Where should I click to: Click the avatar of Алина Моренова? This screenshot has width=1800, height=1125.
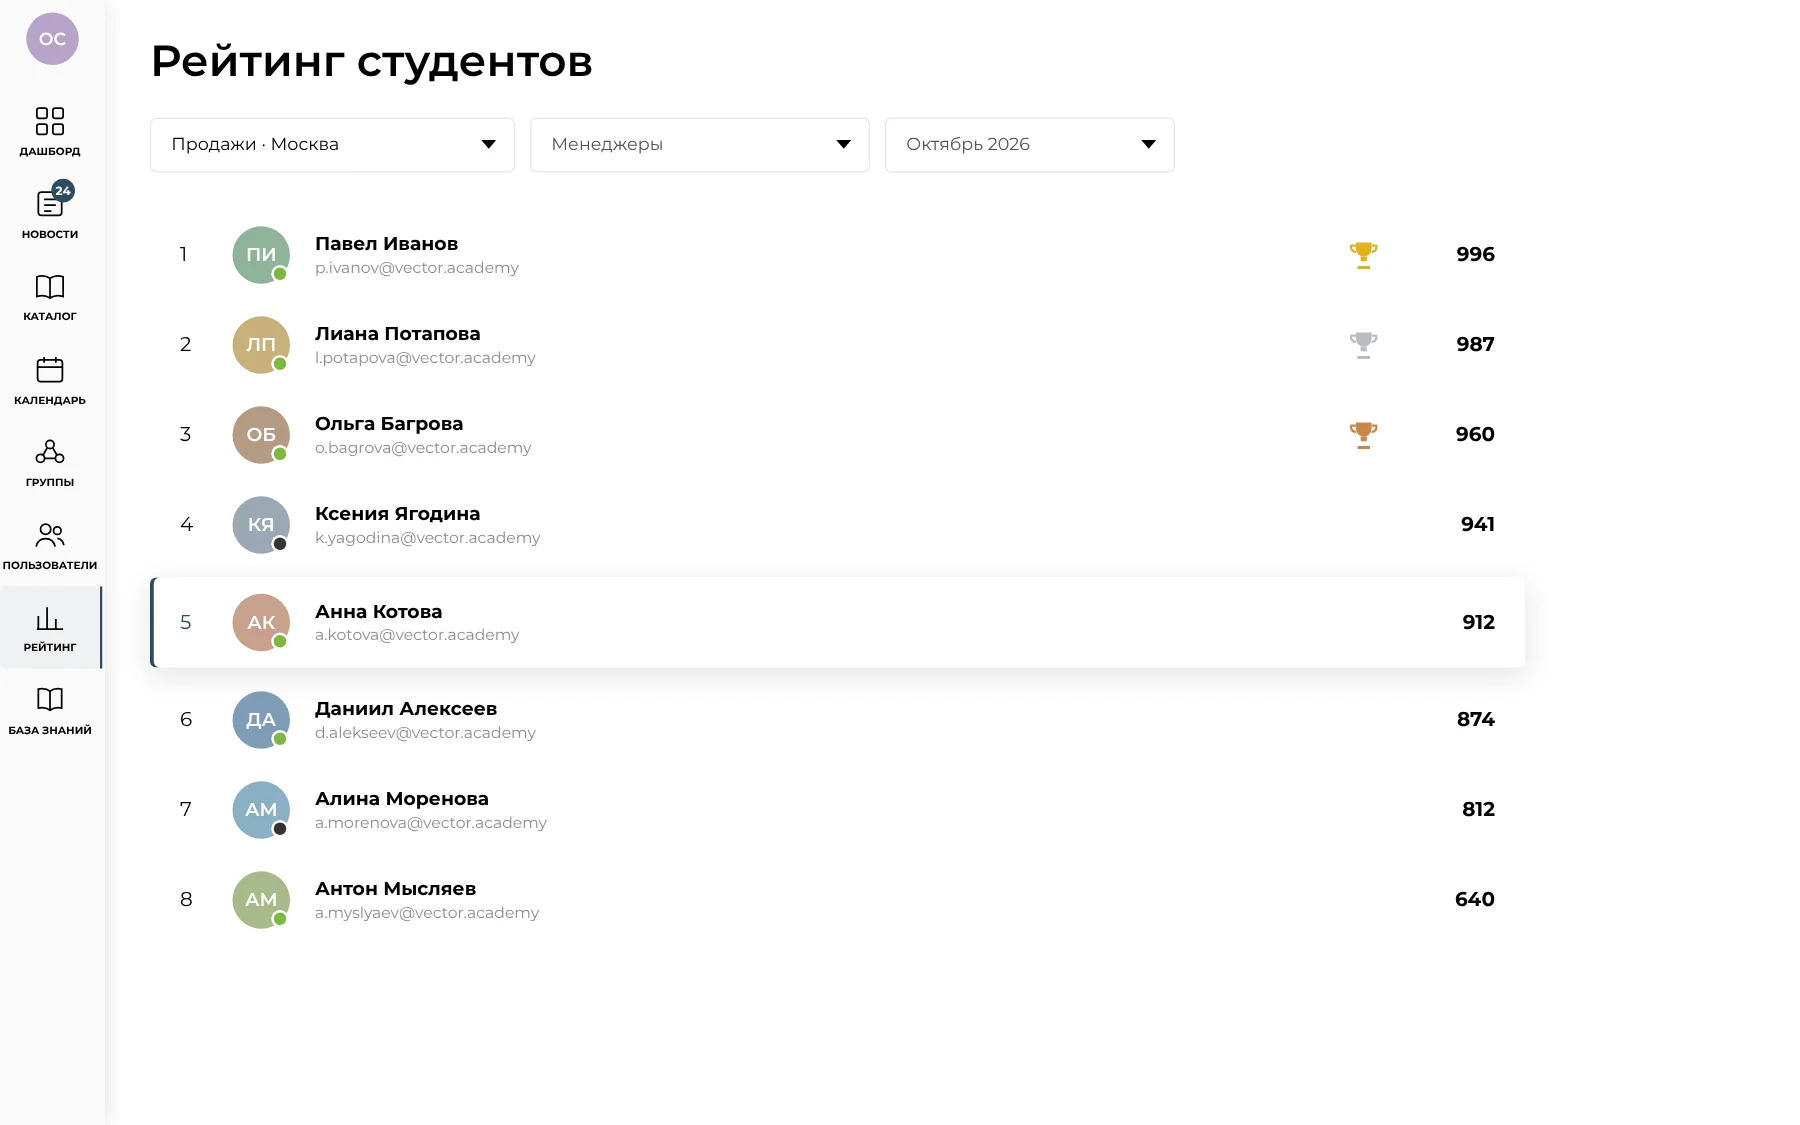(x=261, y=810)
